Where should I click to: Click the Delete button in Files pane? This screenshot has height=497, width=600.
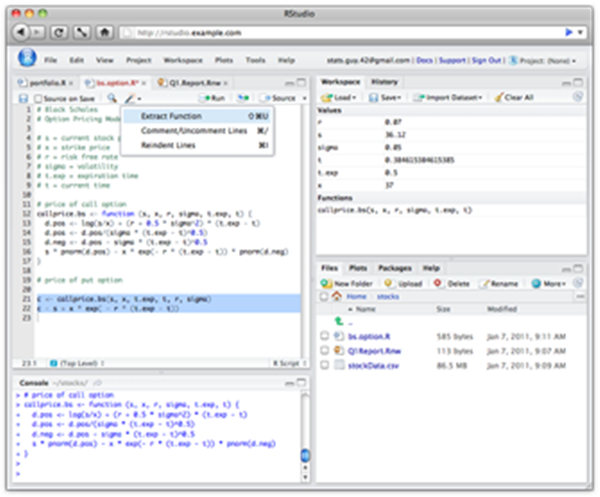pos(452,284)
